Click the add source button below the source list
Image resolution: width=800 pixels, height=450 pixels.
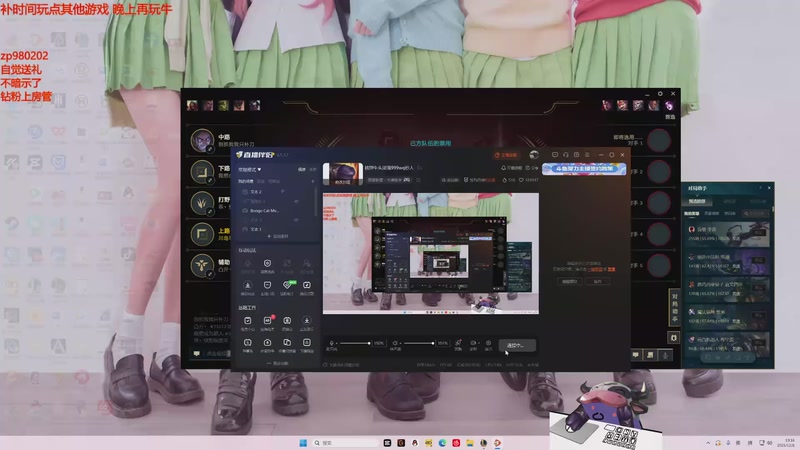(278, 237)
